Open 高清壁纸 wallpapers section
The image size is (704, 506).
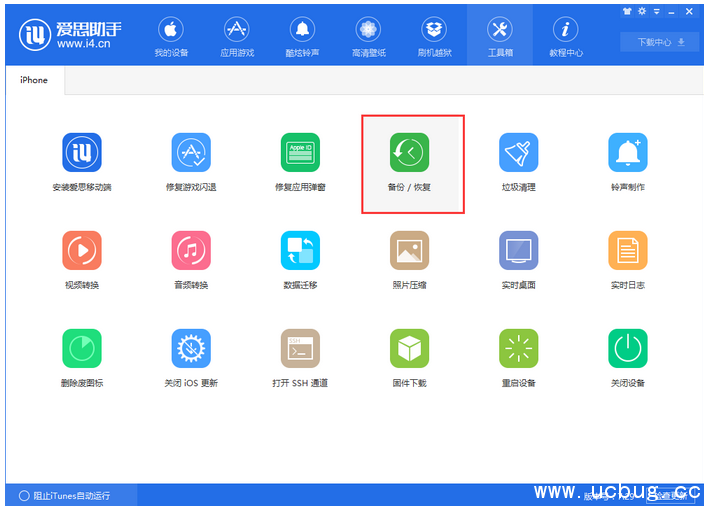coord(369,37)
